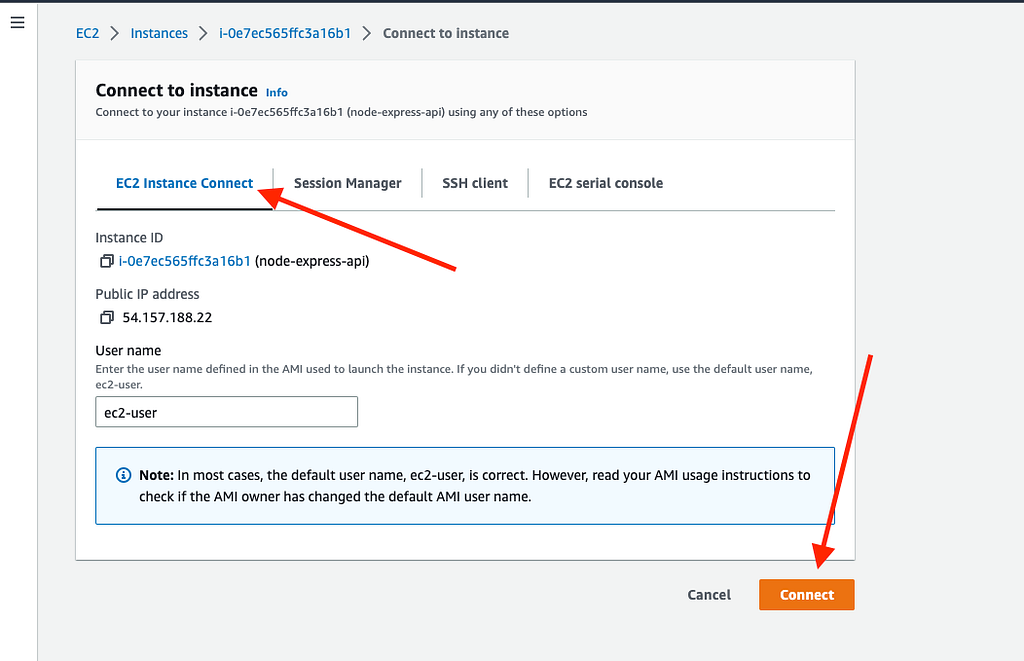Click the instance ID link under Instance ID

pyautogui.click(x=184, y=261)
